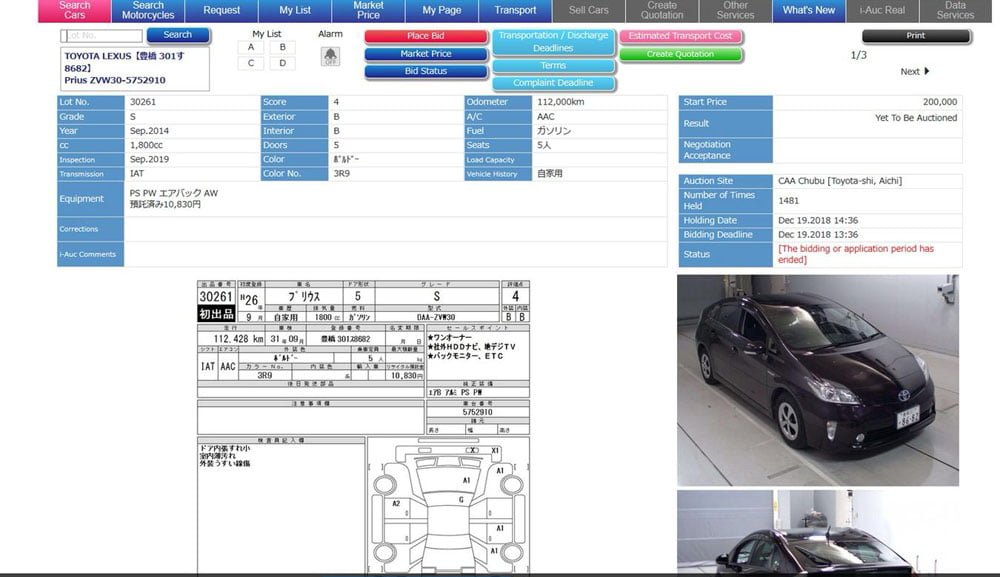Click the red Place Bid button
The height and width of the screenshot is (577, 1000).
coord(425,36)
